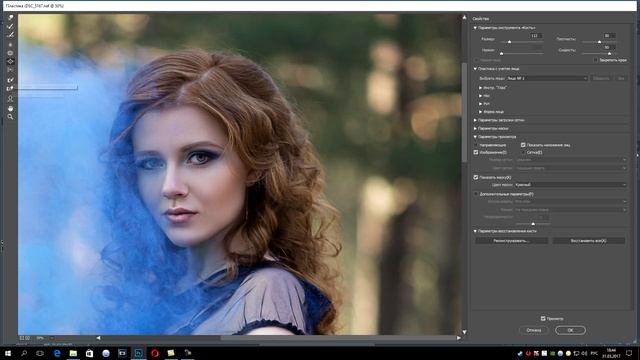Click the scroll-up arrow beside the canvas
This screenshot has height=360, width=640.
point(464,17)
